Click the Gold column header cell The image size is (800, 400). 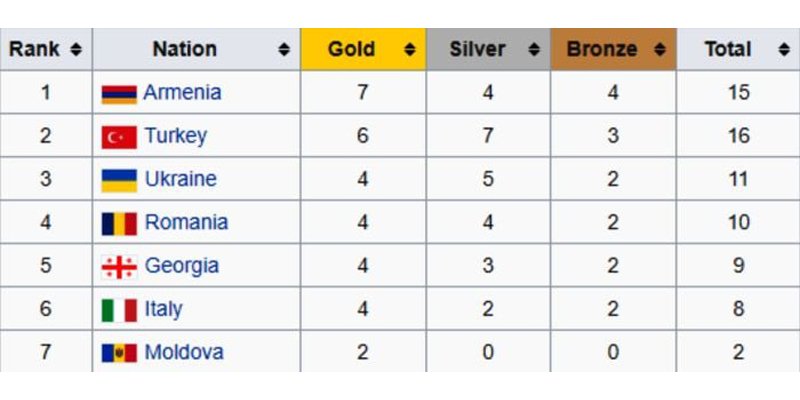pyautogui.click(x=352, y=49)
